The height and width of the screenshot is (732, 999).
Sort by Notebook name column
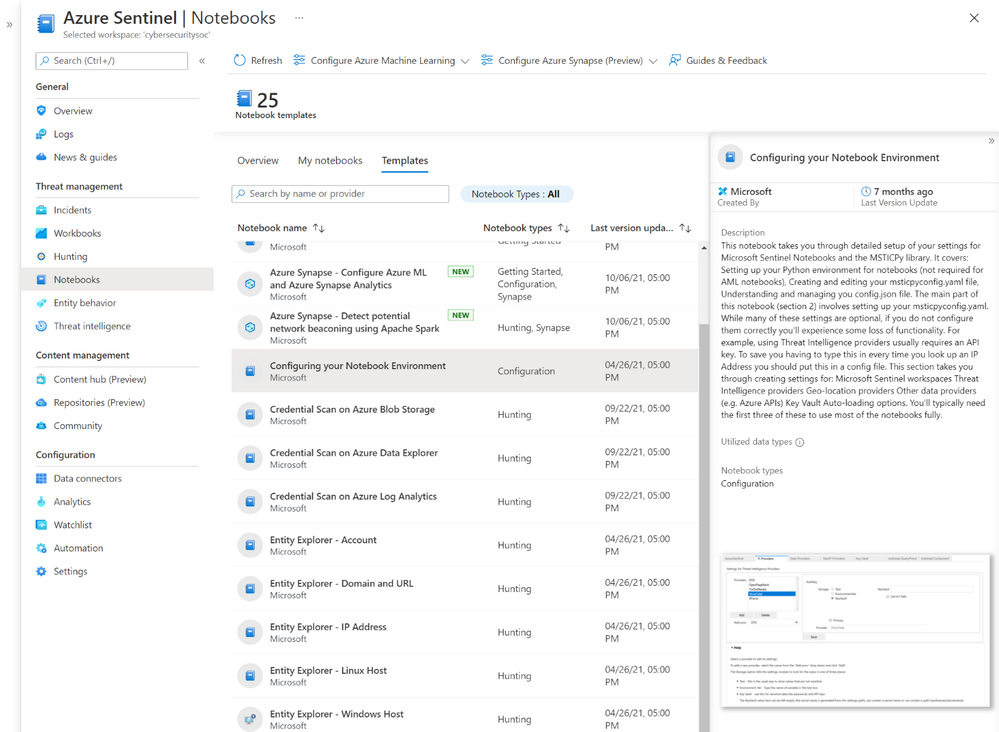coord(281,228)
